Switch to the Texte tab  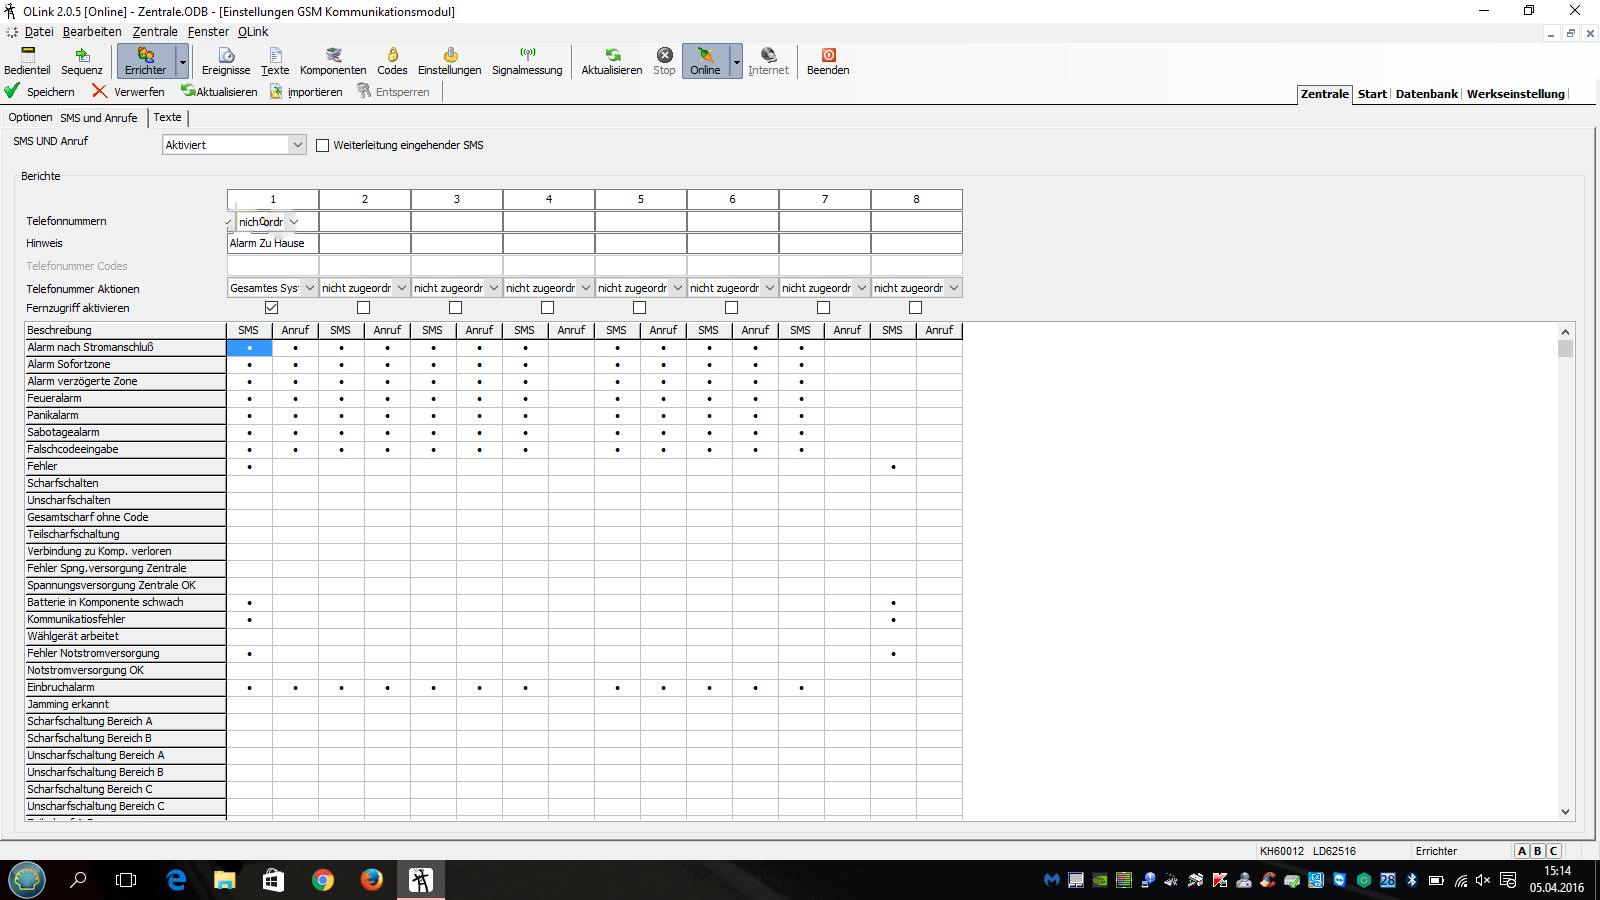tap(167, 117)
